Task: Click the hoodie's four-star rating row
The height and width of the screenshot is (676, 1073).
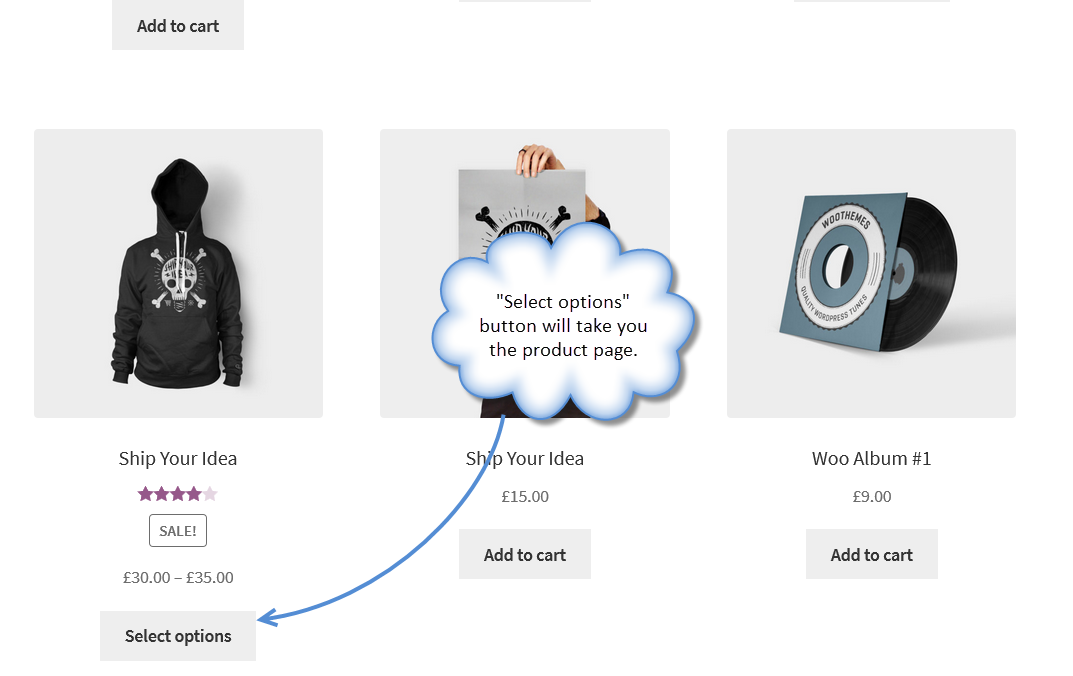Action: (178, 492)
